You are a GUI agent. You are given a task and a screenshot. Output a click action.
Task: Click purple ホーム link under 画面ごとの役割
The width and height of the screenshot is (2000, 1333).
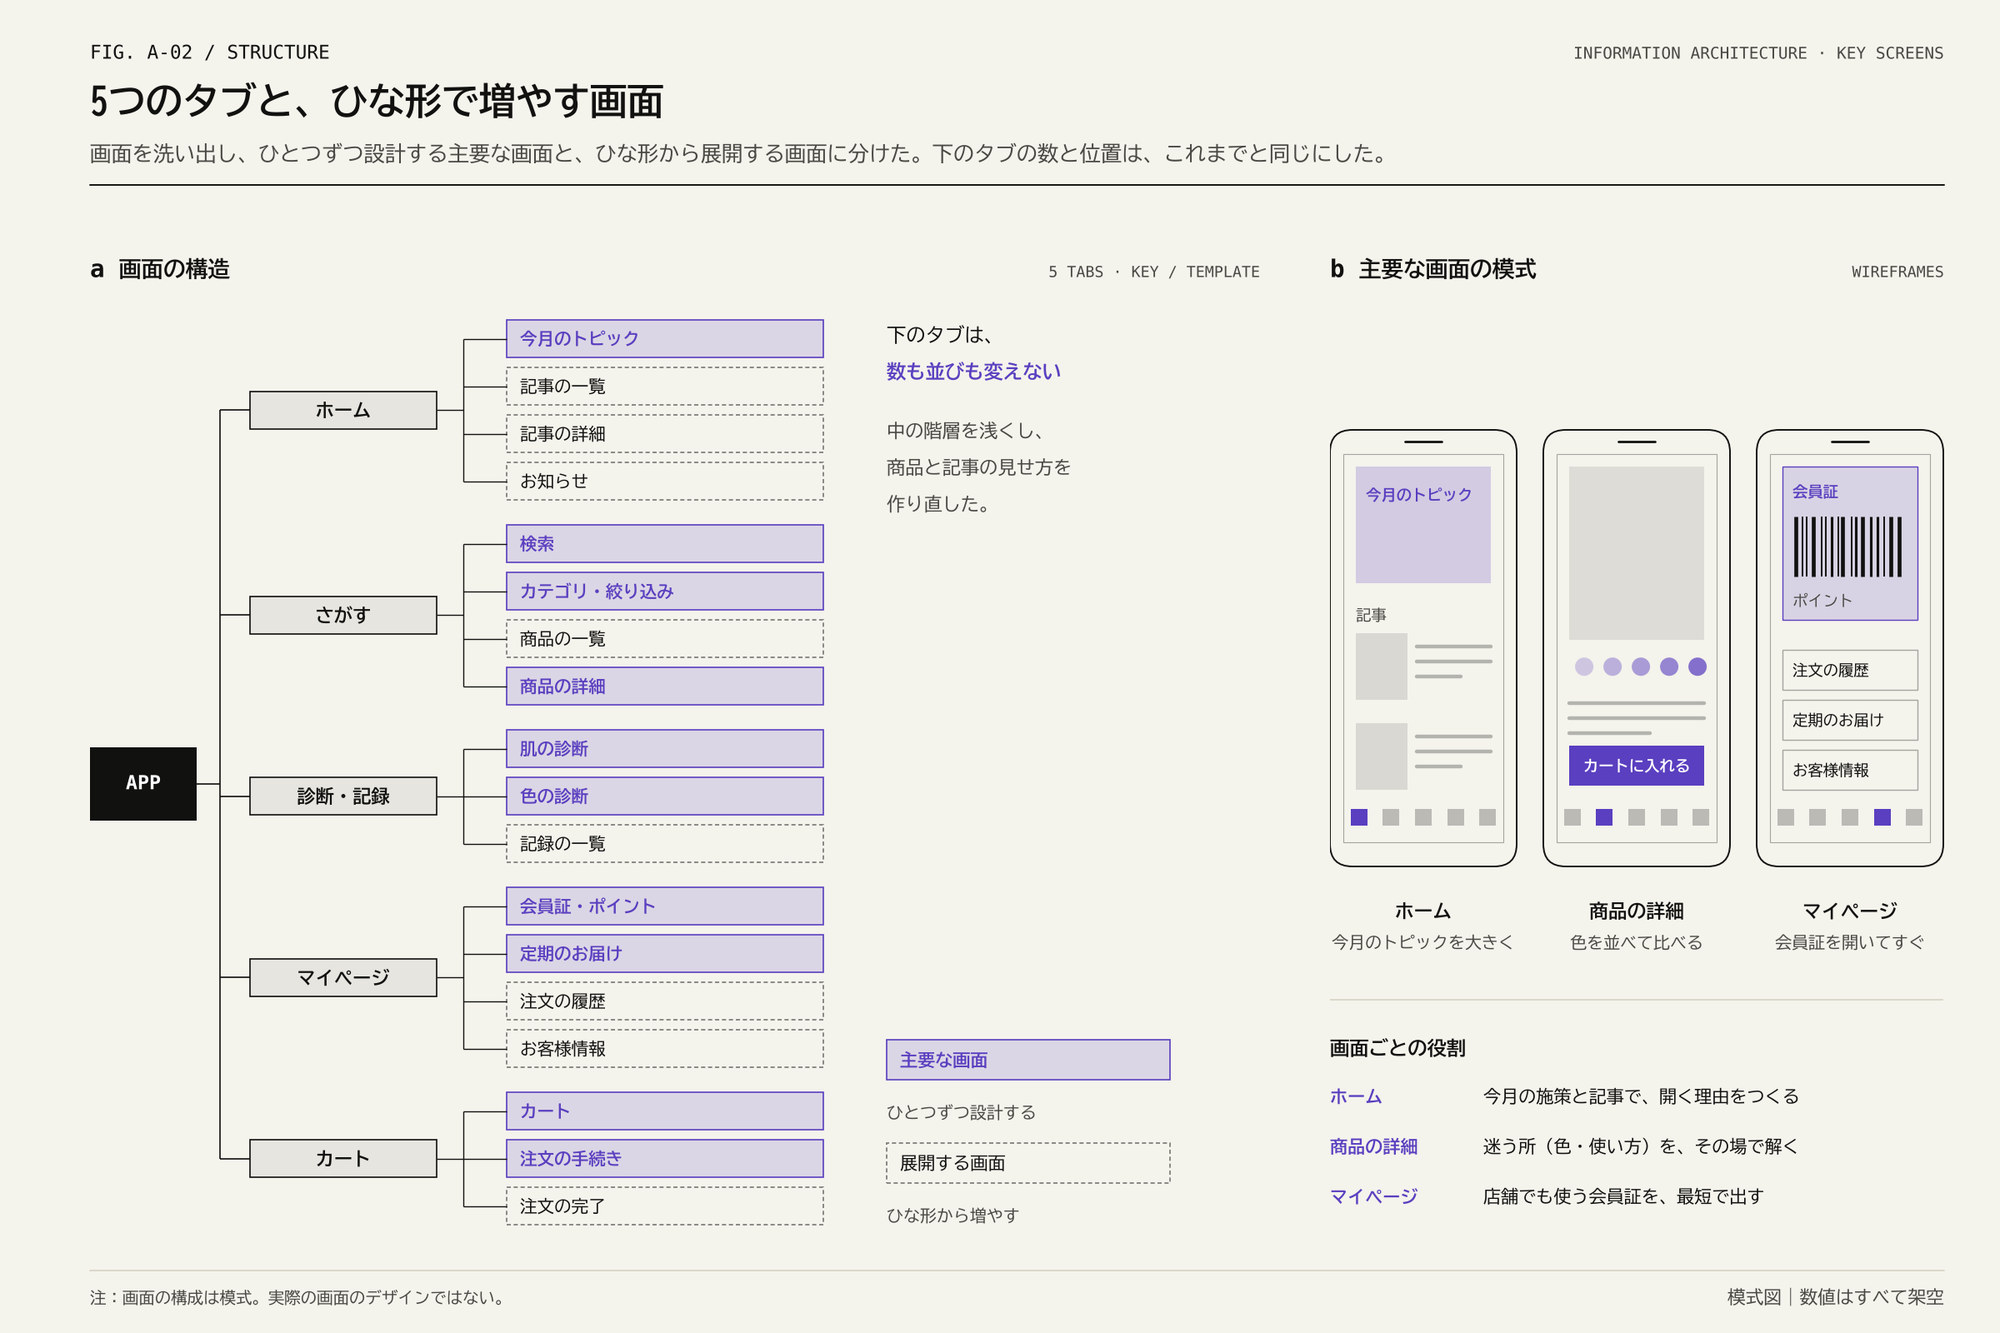click(1355, 1096)
